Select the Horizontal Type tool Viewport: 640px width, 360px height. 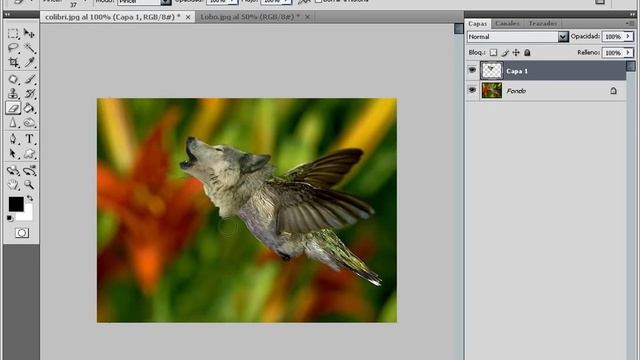click(29, 139)
